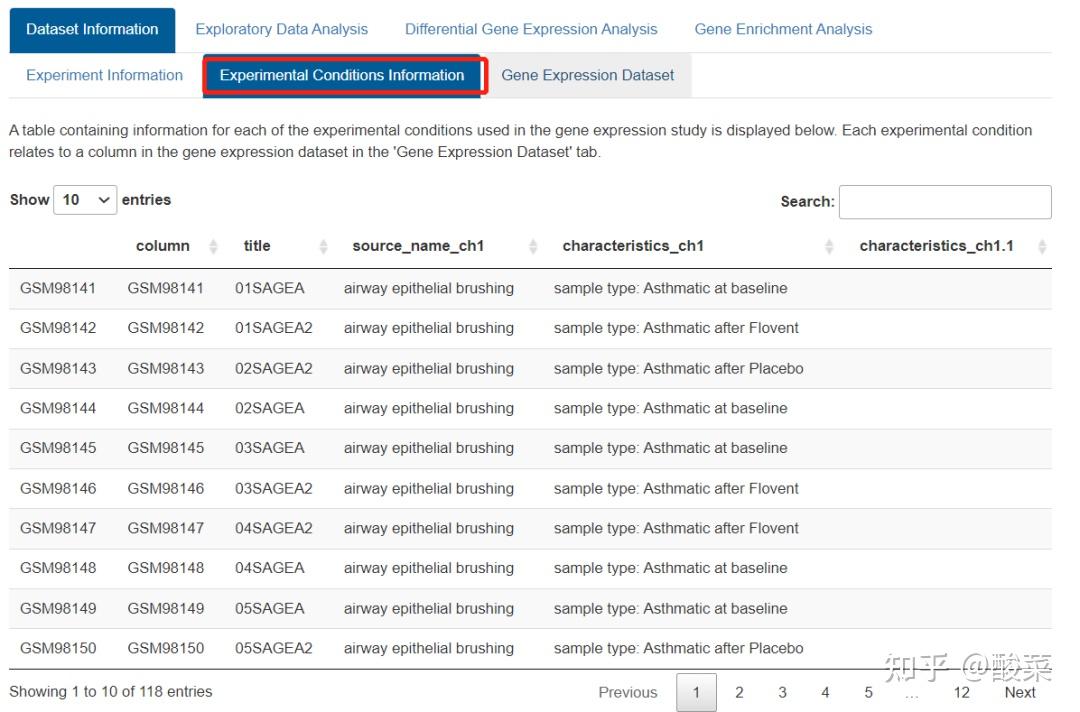Go to page 5 in pagination
This screenshot has height=712, width=1080.
868,692
